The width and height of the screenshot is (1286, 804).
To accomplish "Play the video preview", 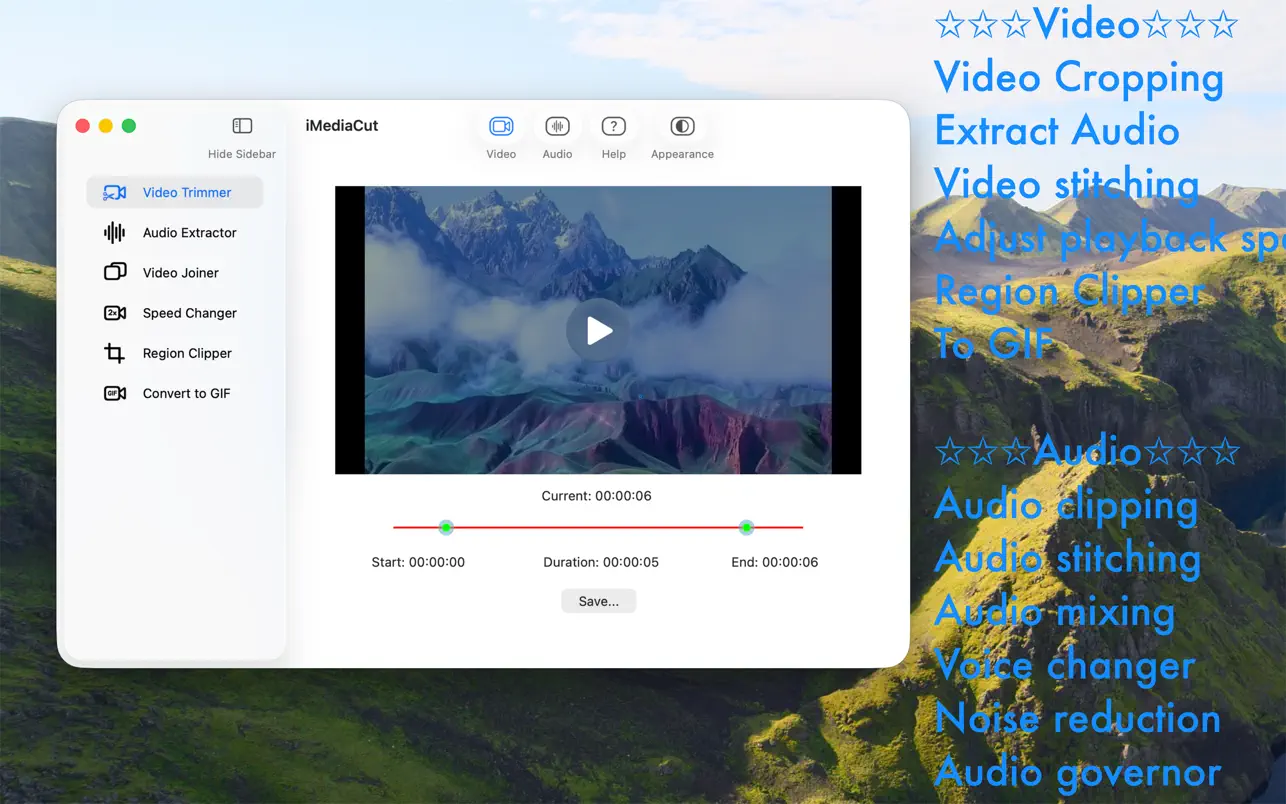I will (x=598, y=330).
